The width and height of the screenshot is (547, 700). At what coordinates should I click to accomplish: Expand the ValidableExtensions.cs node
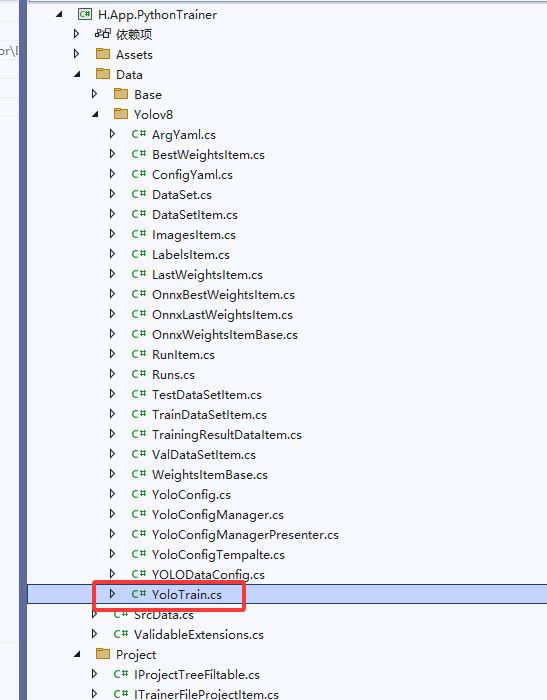click(x=94, y=634)
